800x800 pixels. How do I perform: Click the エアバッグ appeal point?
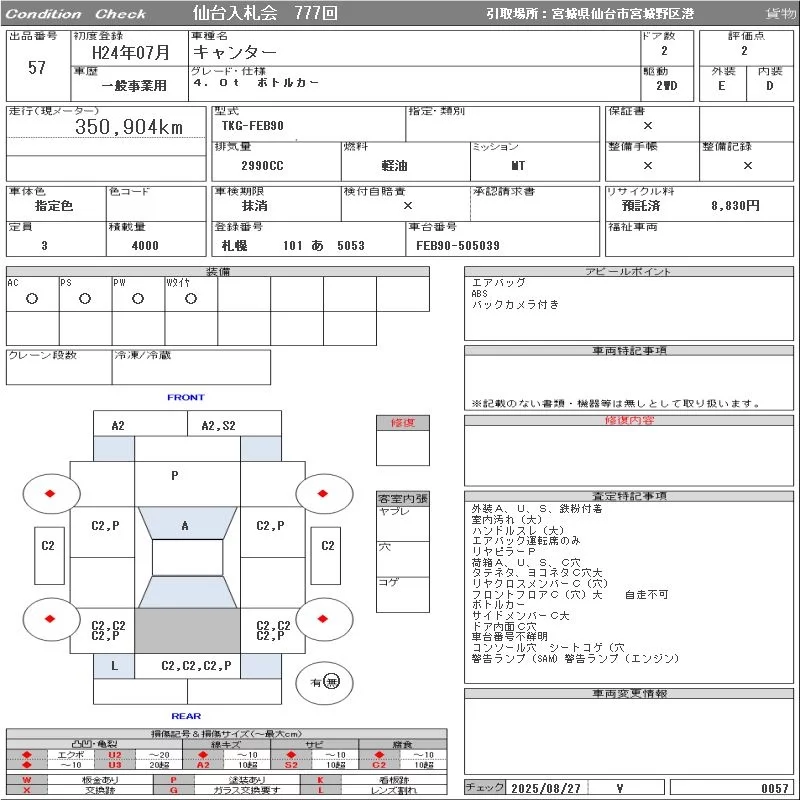(x=498, y=283)
